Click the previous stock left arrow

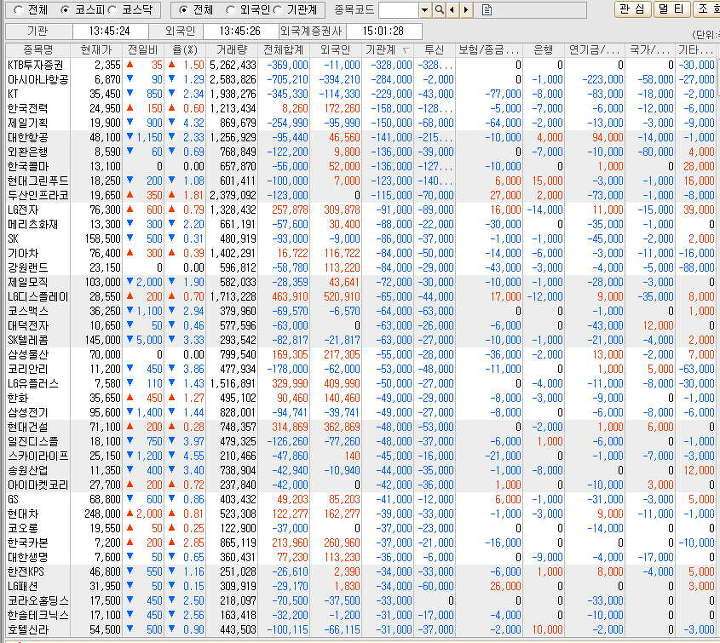pos(452,10)
